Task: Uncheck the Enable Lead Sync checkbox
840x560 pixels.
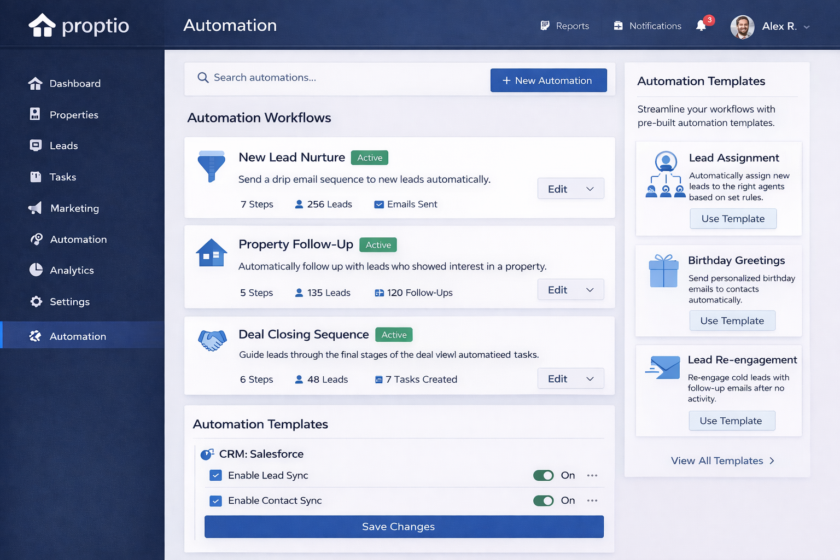Action: click(x=215, y=476)
